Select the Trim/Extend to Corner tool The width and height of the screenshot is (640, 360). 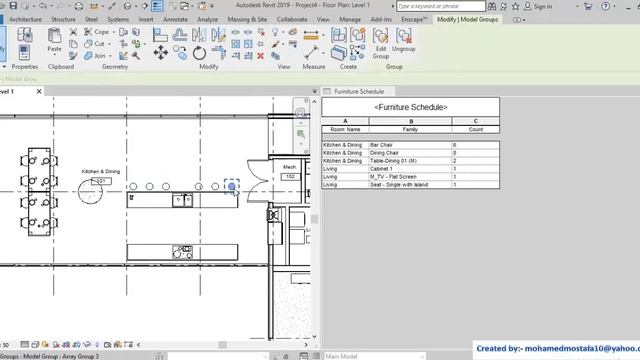pos(219,53)
